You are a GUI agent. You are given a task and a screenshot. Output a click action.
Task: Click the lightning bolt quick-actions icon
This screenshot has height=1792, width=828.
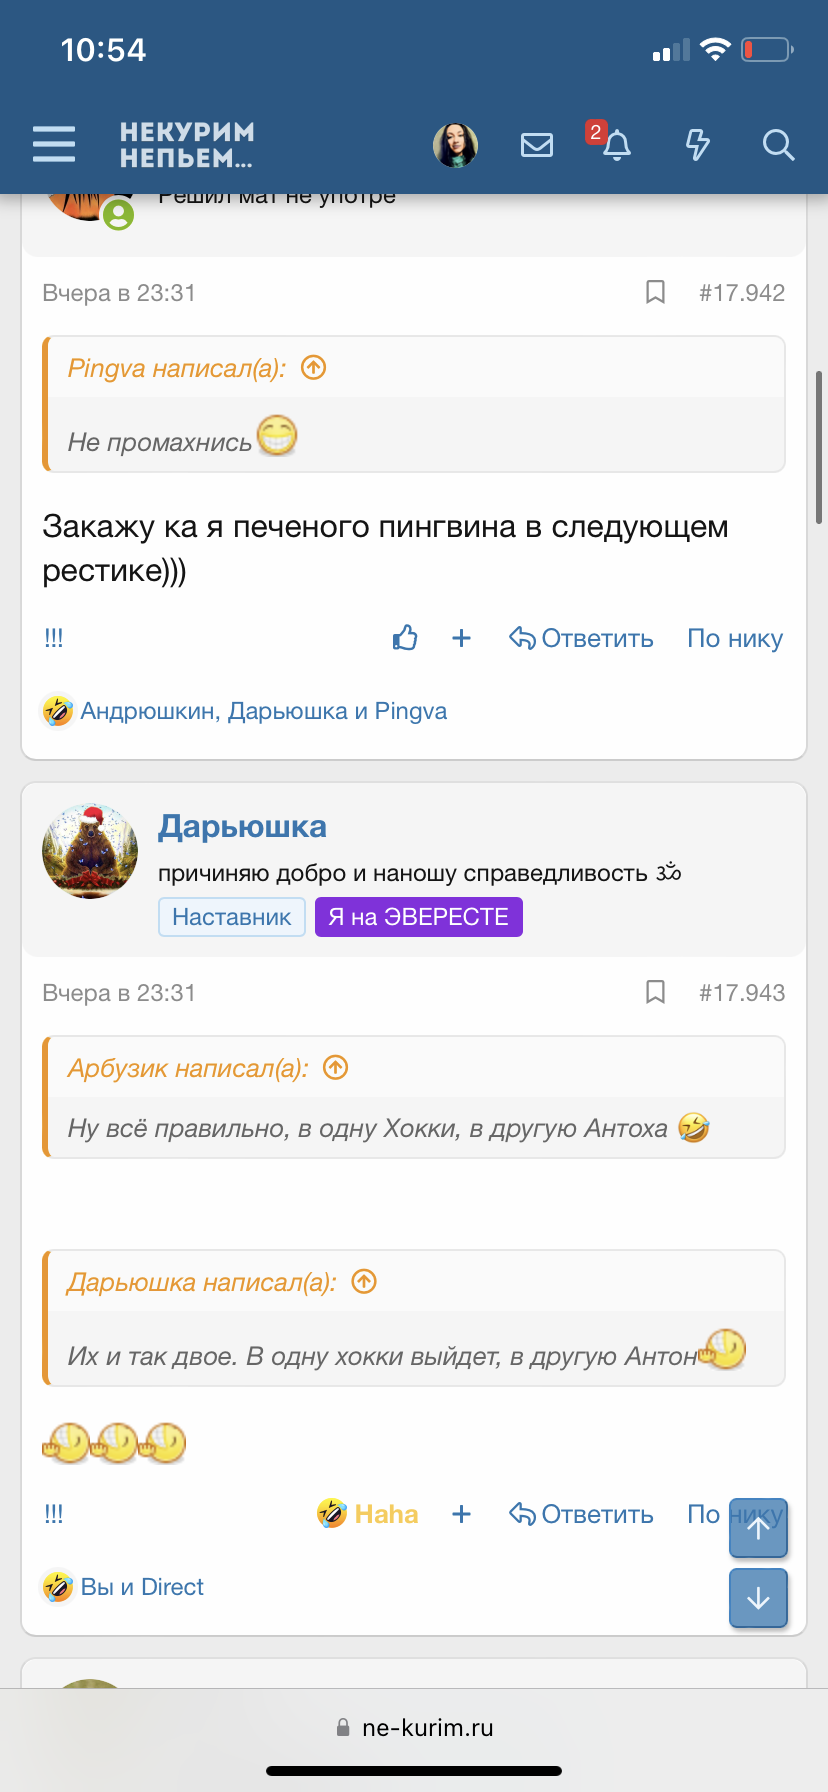(697, 145)
